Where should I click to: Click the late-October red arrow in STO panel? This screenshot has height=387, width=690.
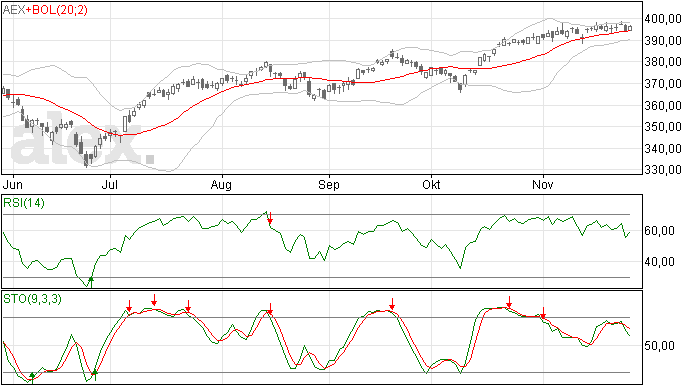(x=509, y=302)
